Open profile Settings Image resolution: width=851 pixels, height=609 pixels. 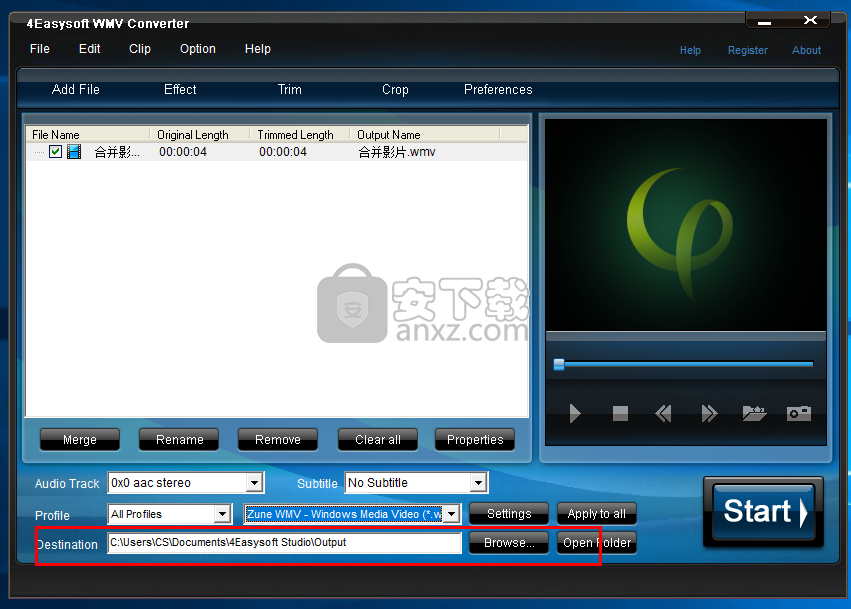pos(509,513)
